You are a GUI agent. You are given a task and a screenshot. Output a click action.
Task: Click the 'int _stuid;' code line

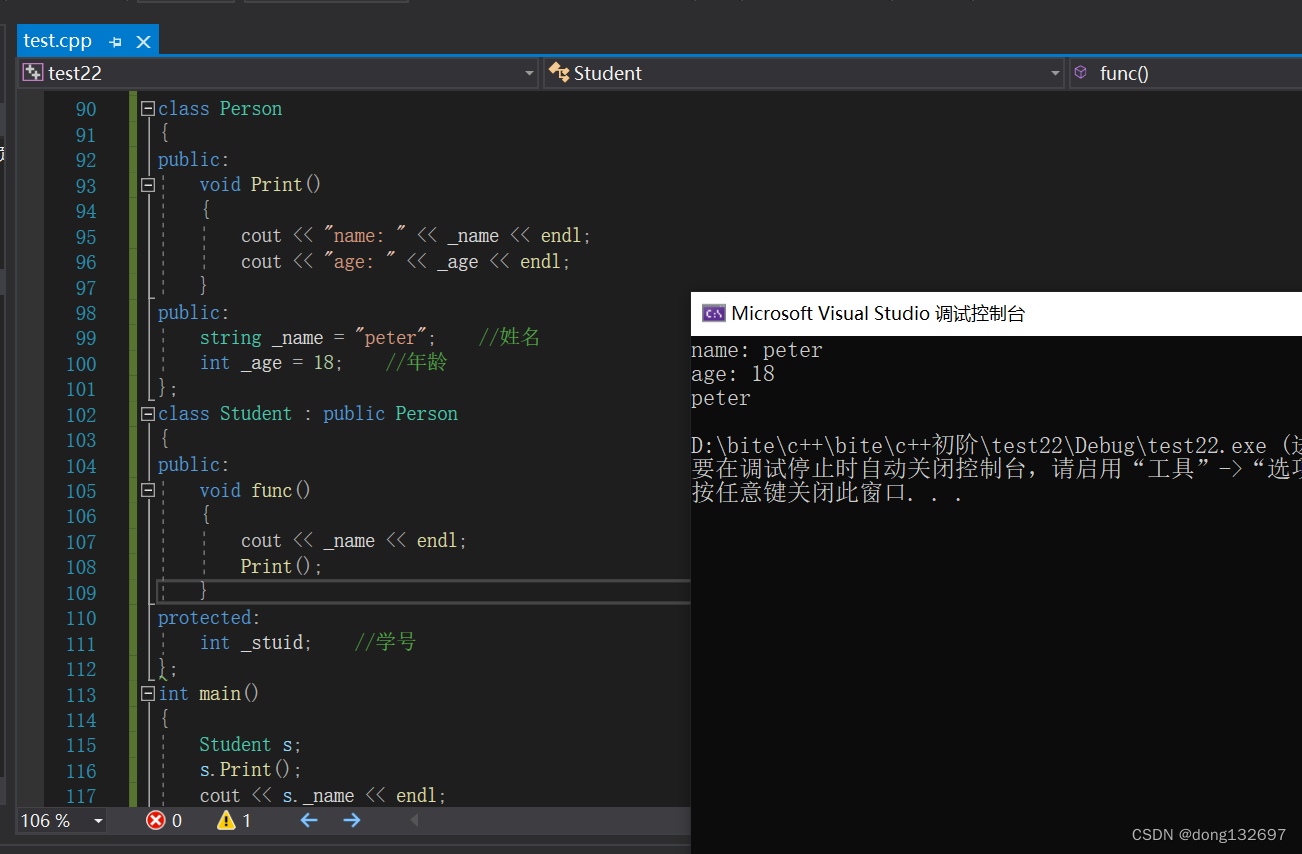tap(256, 643)
